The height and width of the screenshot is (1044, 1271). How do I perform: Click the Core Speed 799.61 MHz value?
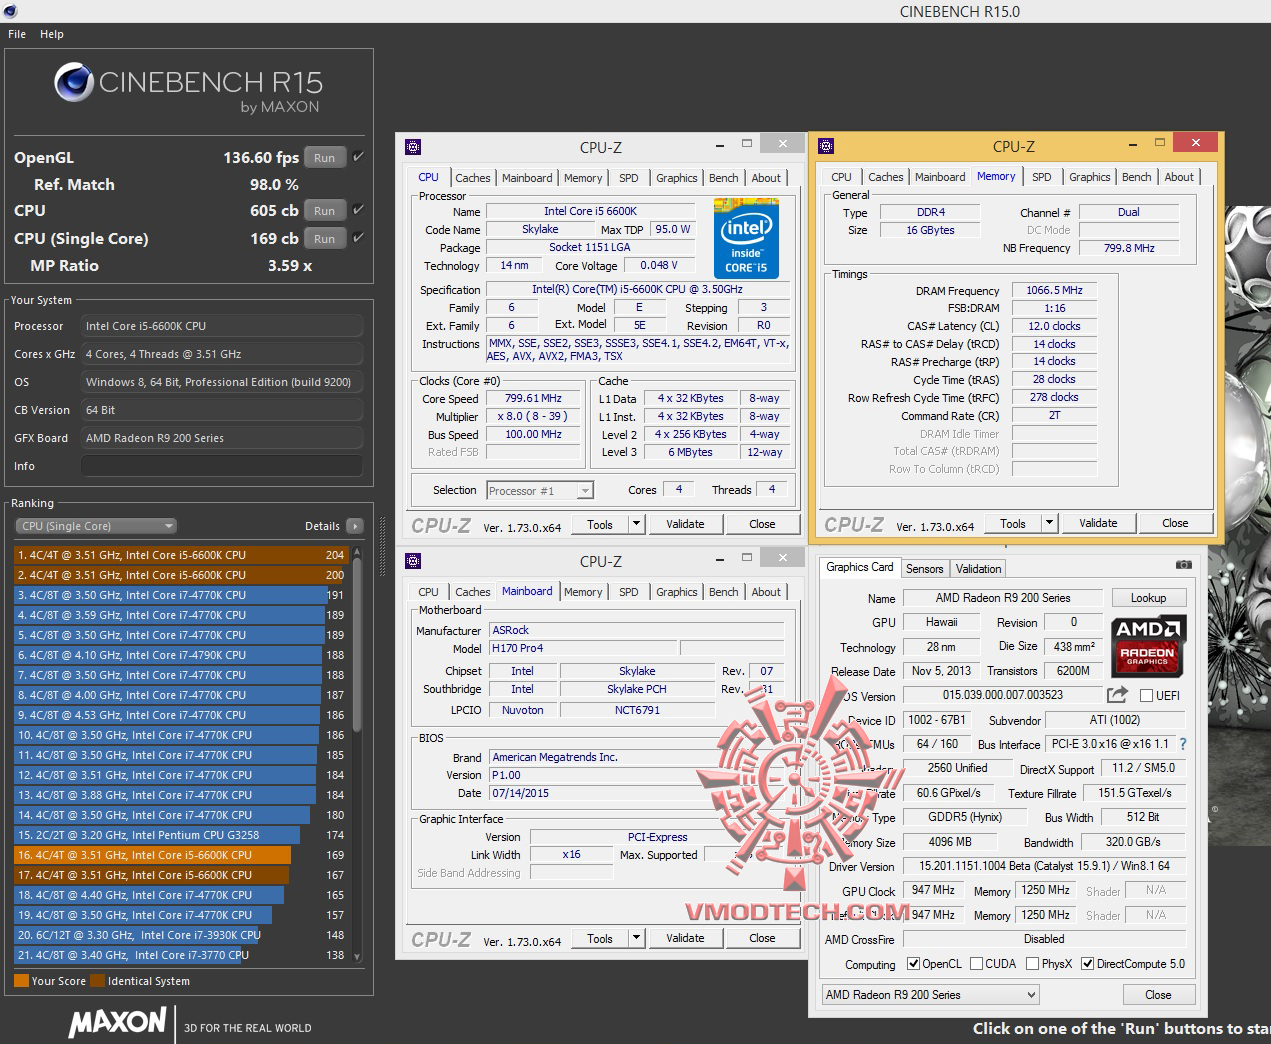(533, 398)
